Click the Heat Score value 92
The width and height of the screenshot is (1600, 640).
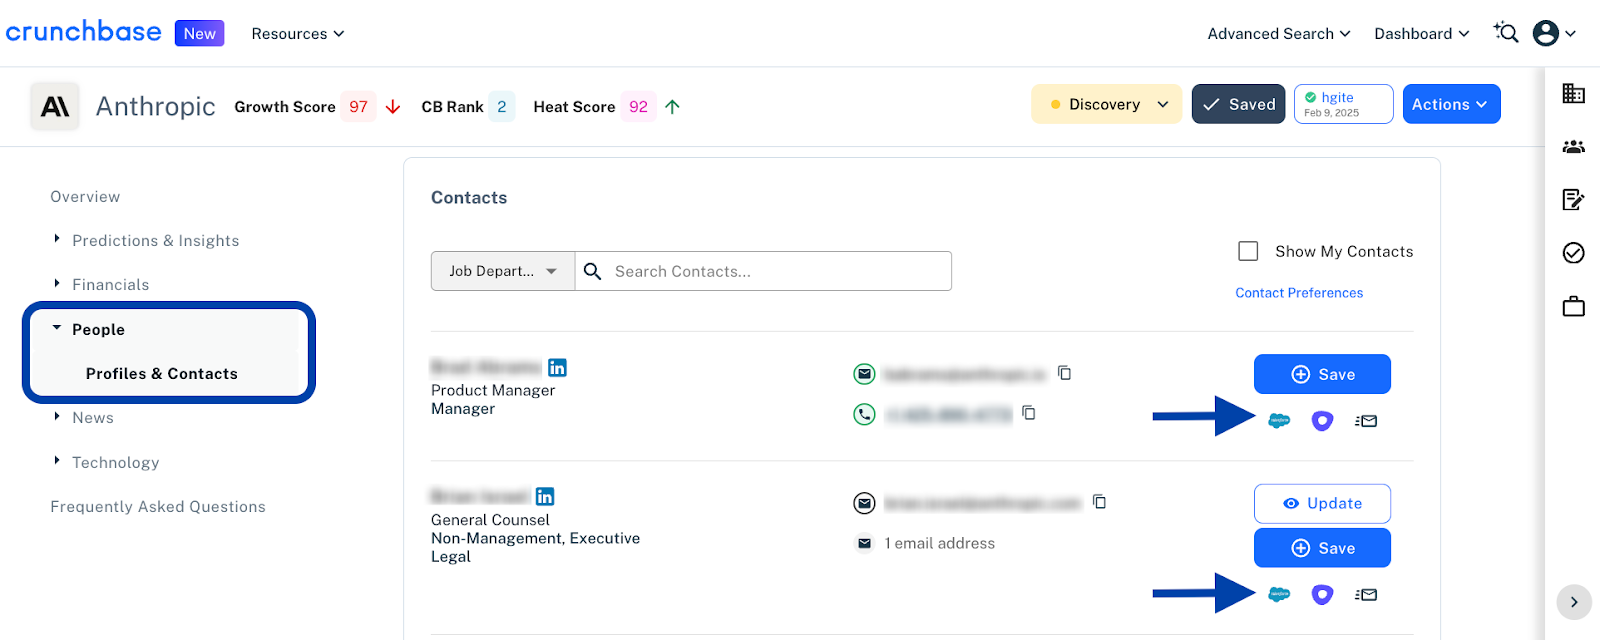639,107
